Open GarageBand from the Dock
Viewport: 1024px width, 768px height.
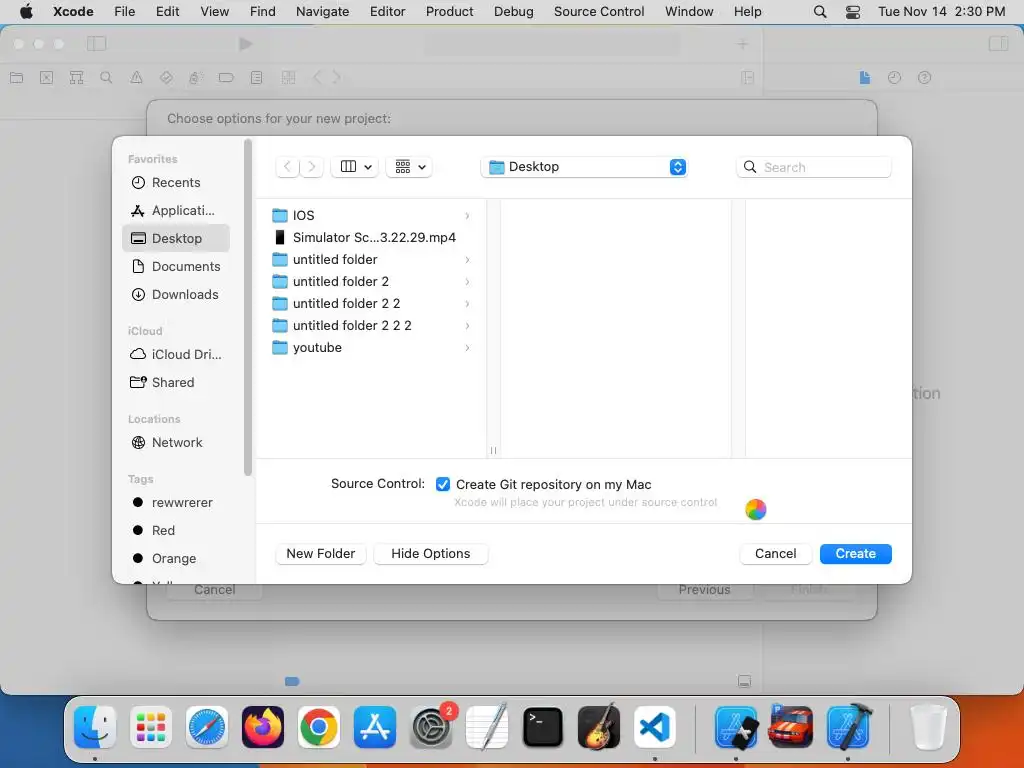(599, 727)
